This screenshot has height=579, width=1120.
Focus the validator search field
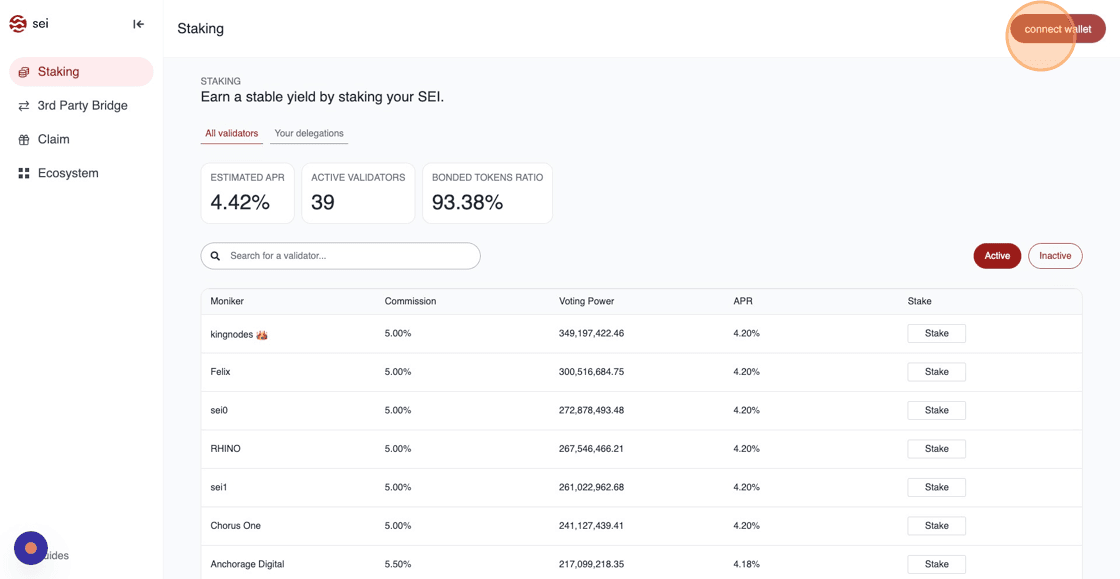coord(350,256)
